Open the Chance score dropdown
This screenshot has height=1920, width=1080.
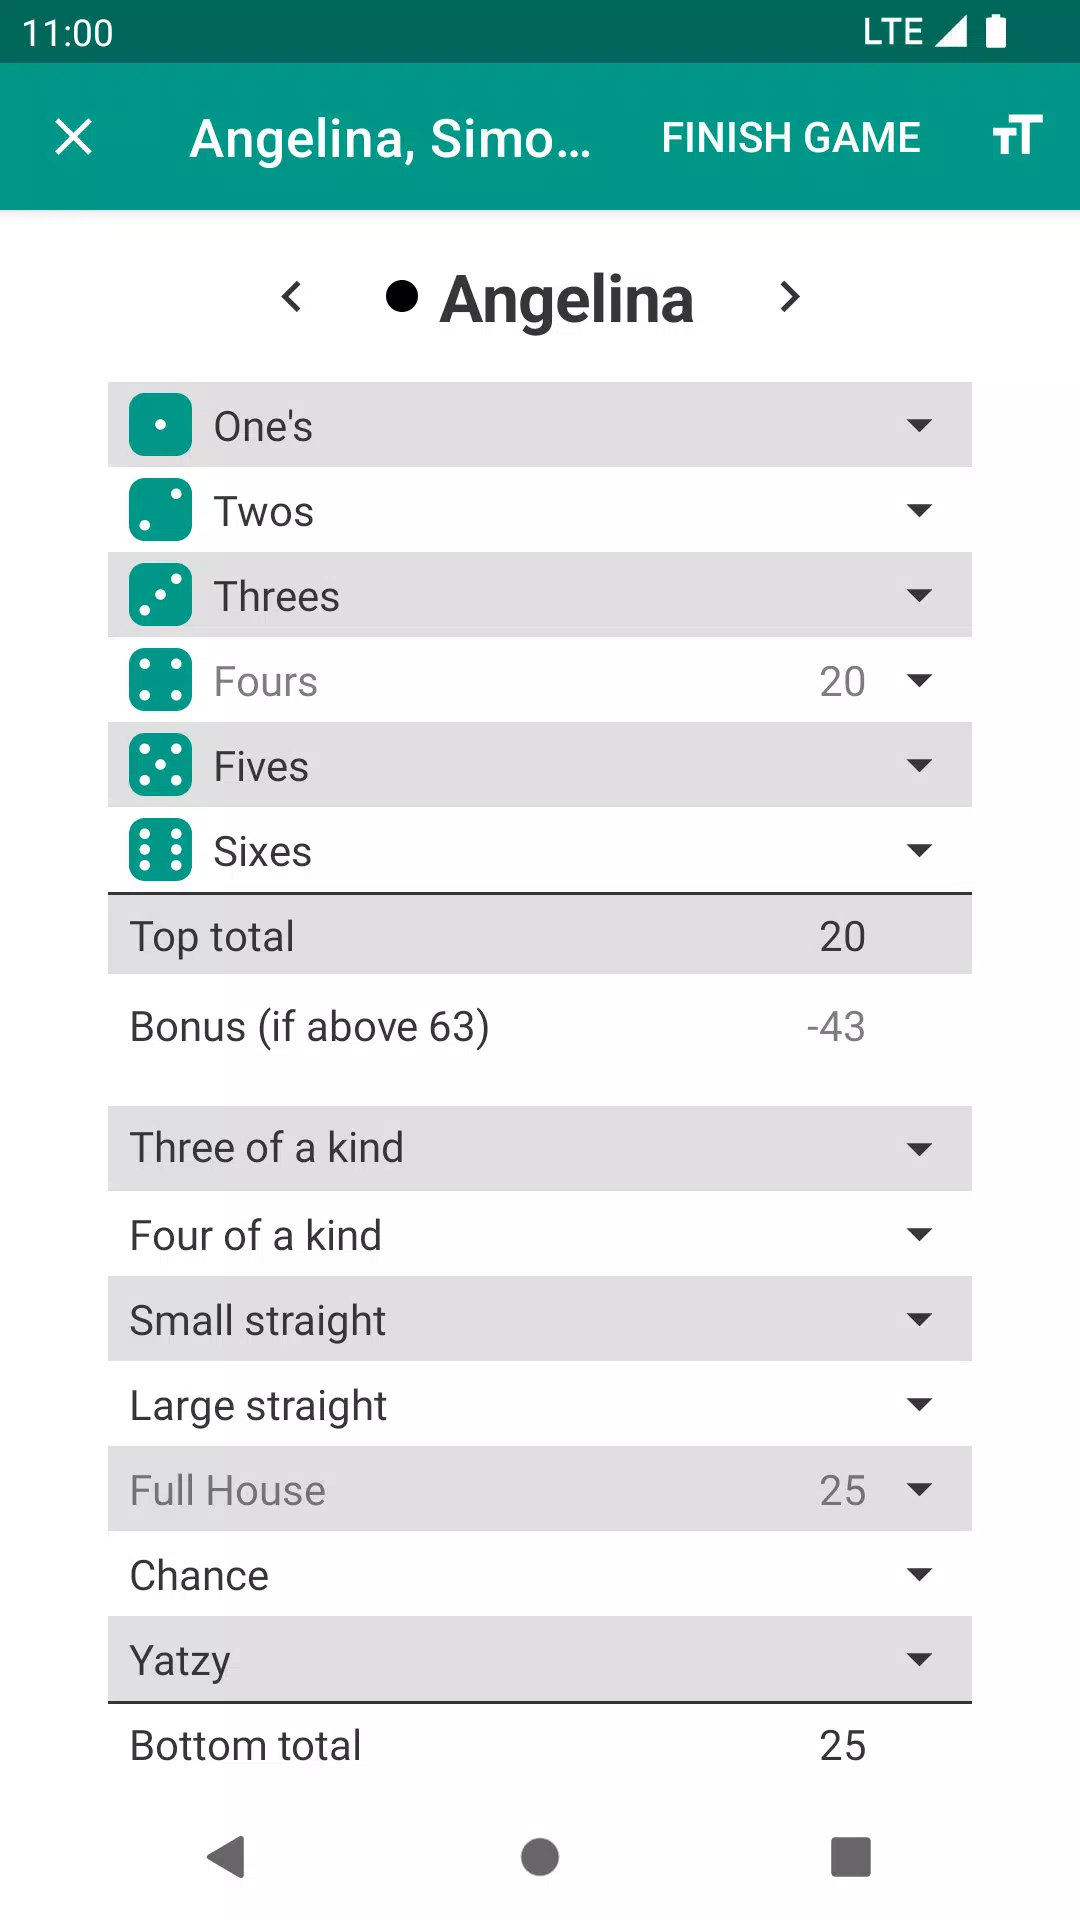918,1575
